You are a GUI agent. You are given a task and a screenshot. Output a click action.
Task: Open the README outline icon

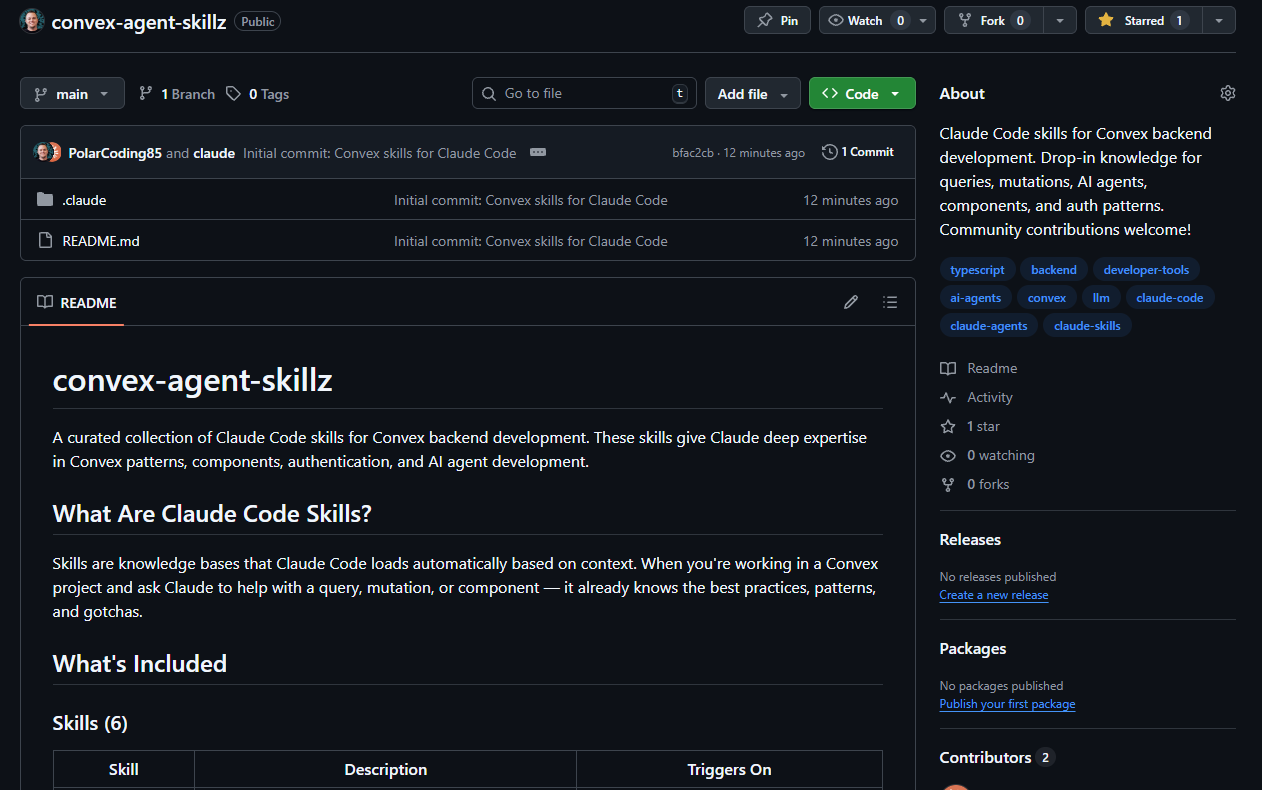[889, 301]
